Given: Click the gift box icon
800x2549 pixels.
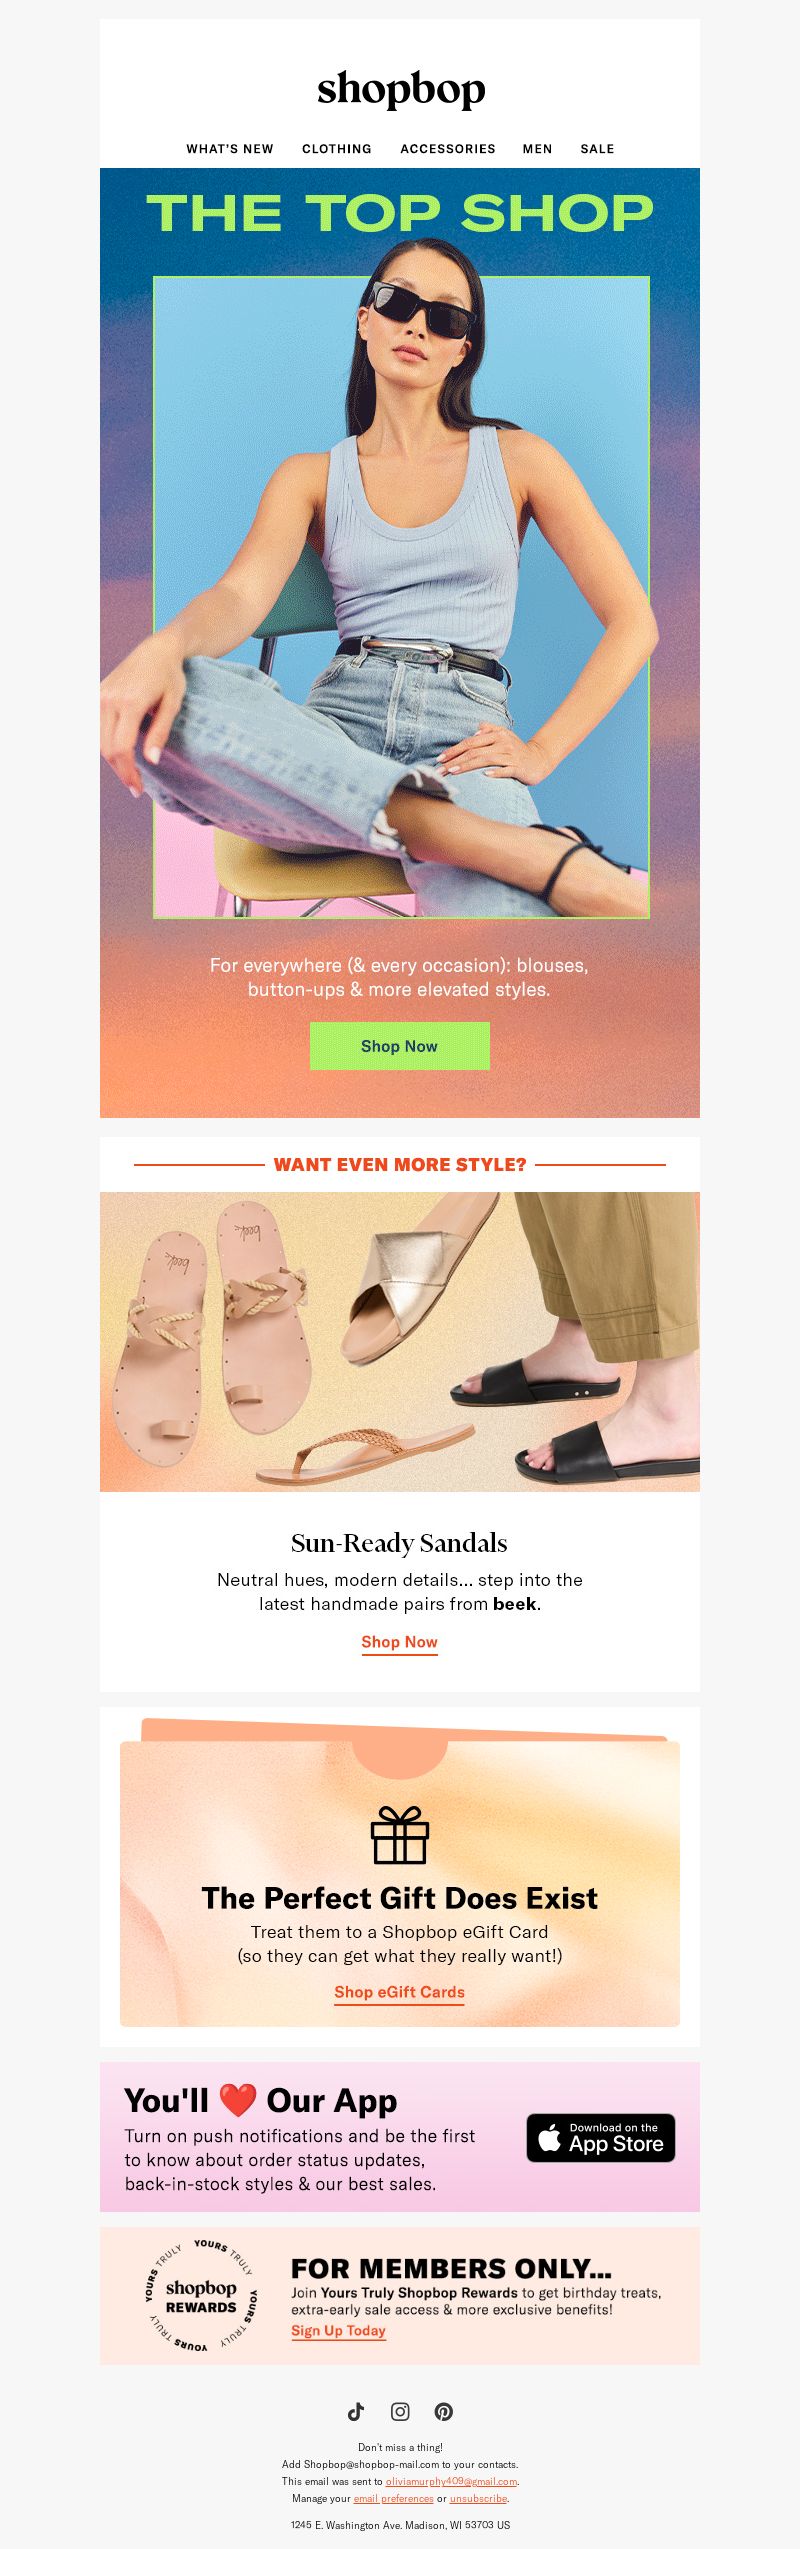Looking at the screenshot, I should point(400,1835).
